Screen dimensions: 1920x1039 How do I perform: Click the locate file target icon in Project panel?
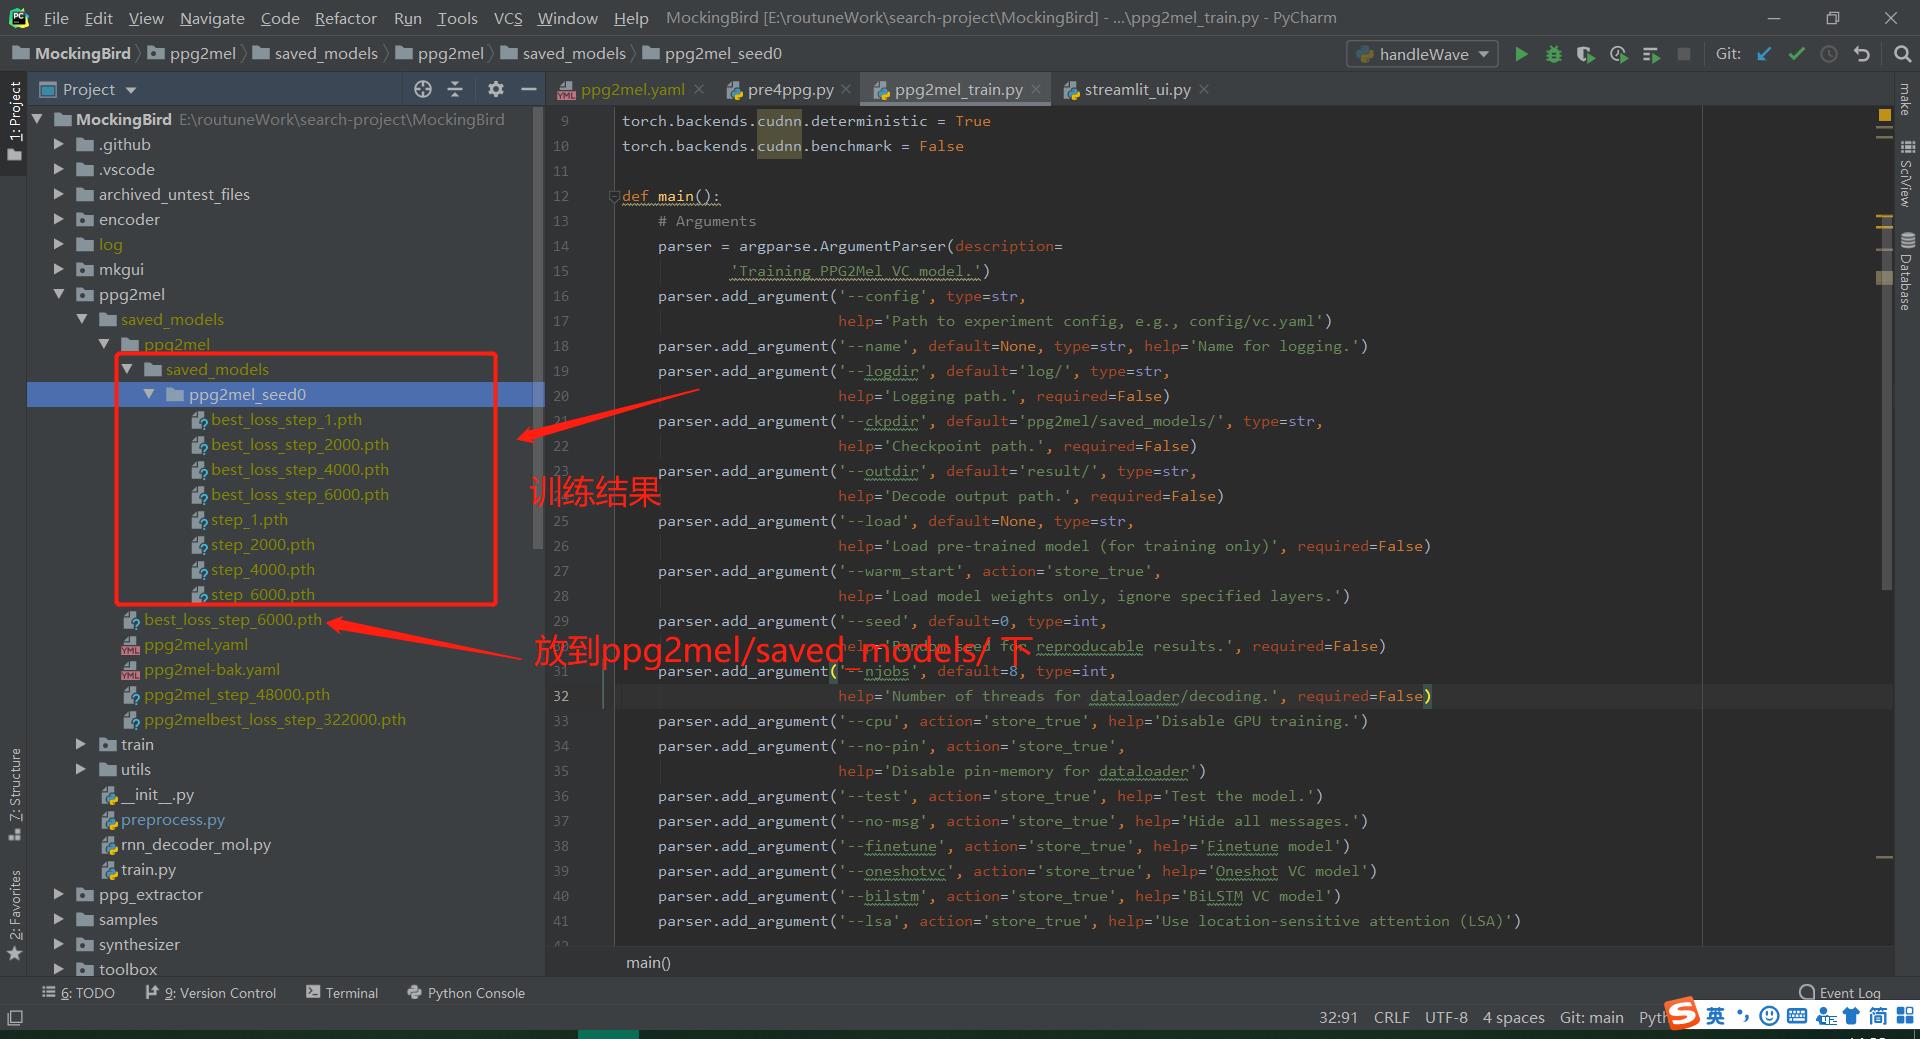[x=423, y=89]
